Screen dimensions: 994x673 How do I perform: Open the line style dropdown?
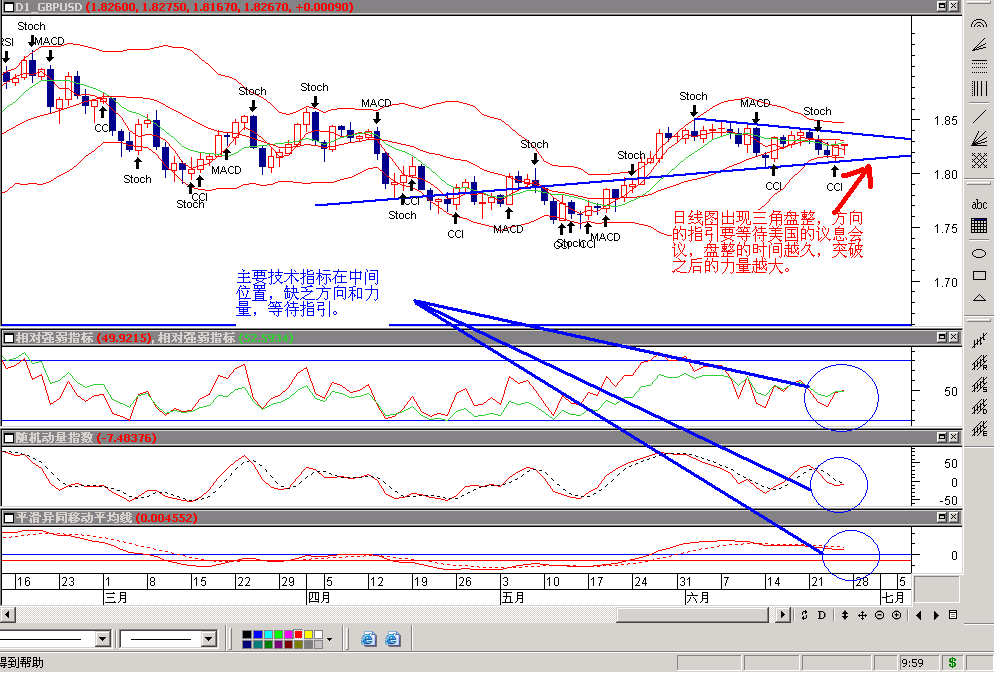click(x=102, y=638)
